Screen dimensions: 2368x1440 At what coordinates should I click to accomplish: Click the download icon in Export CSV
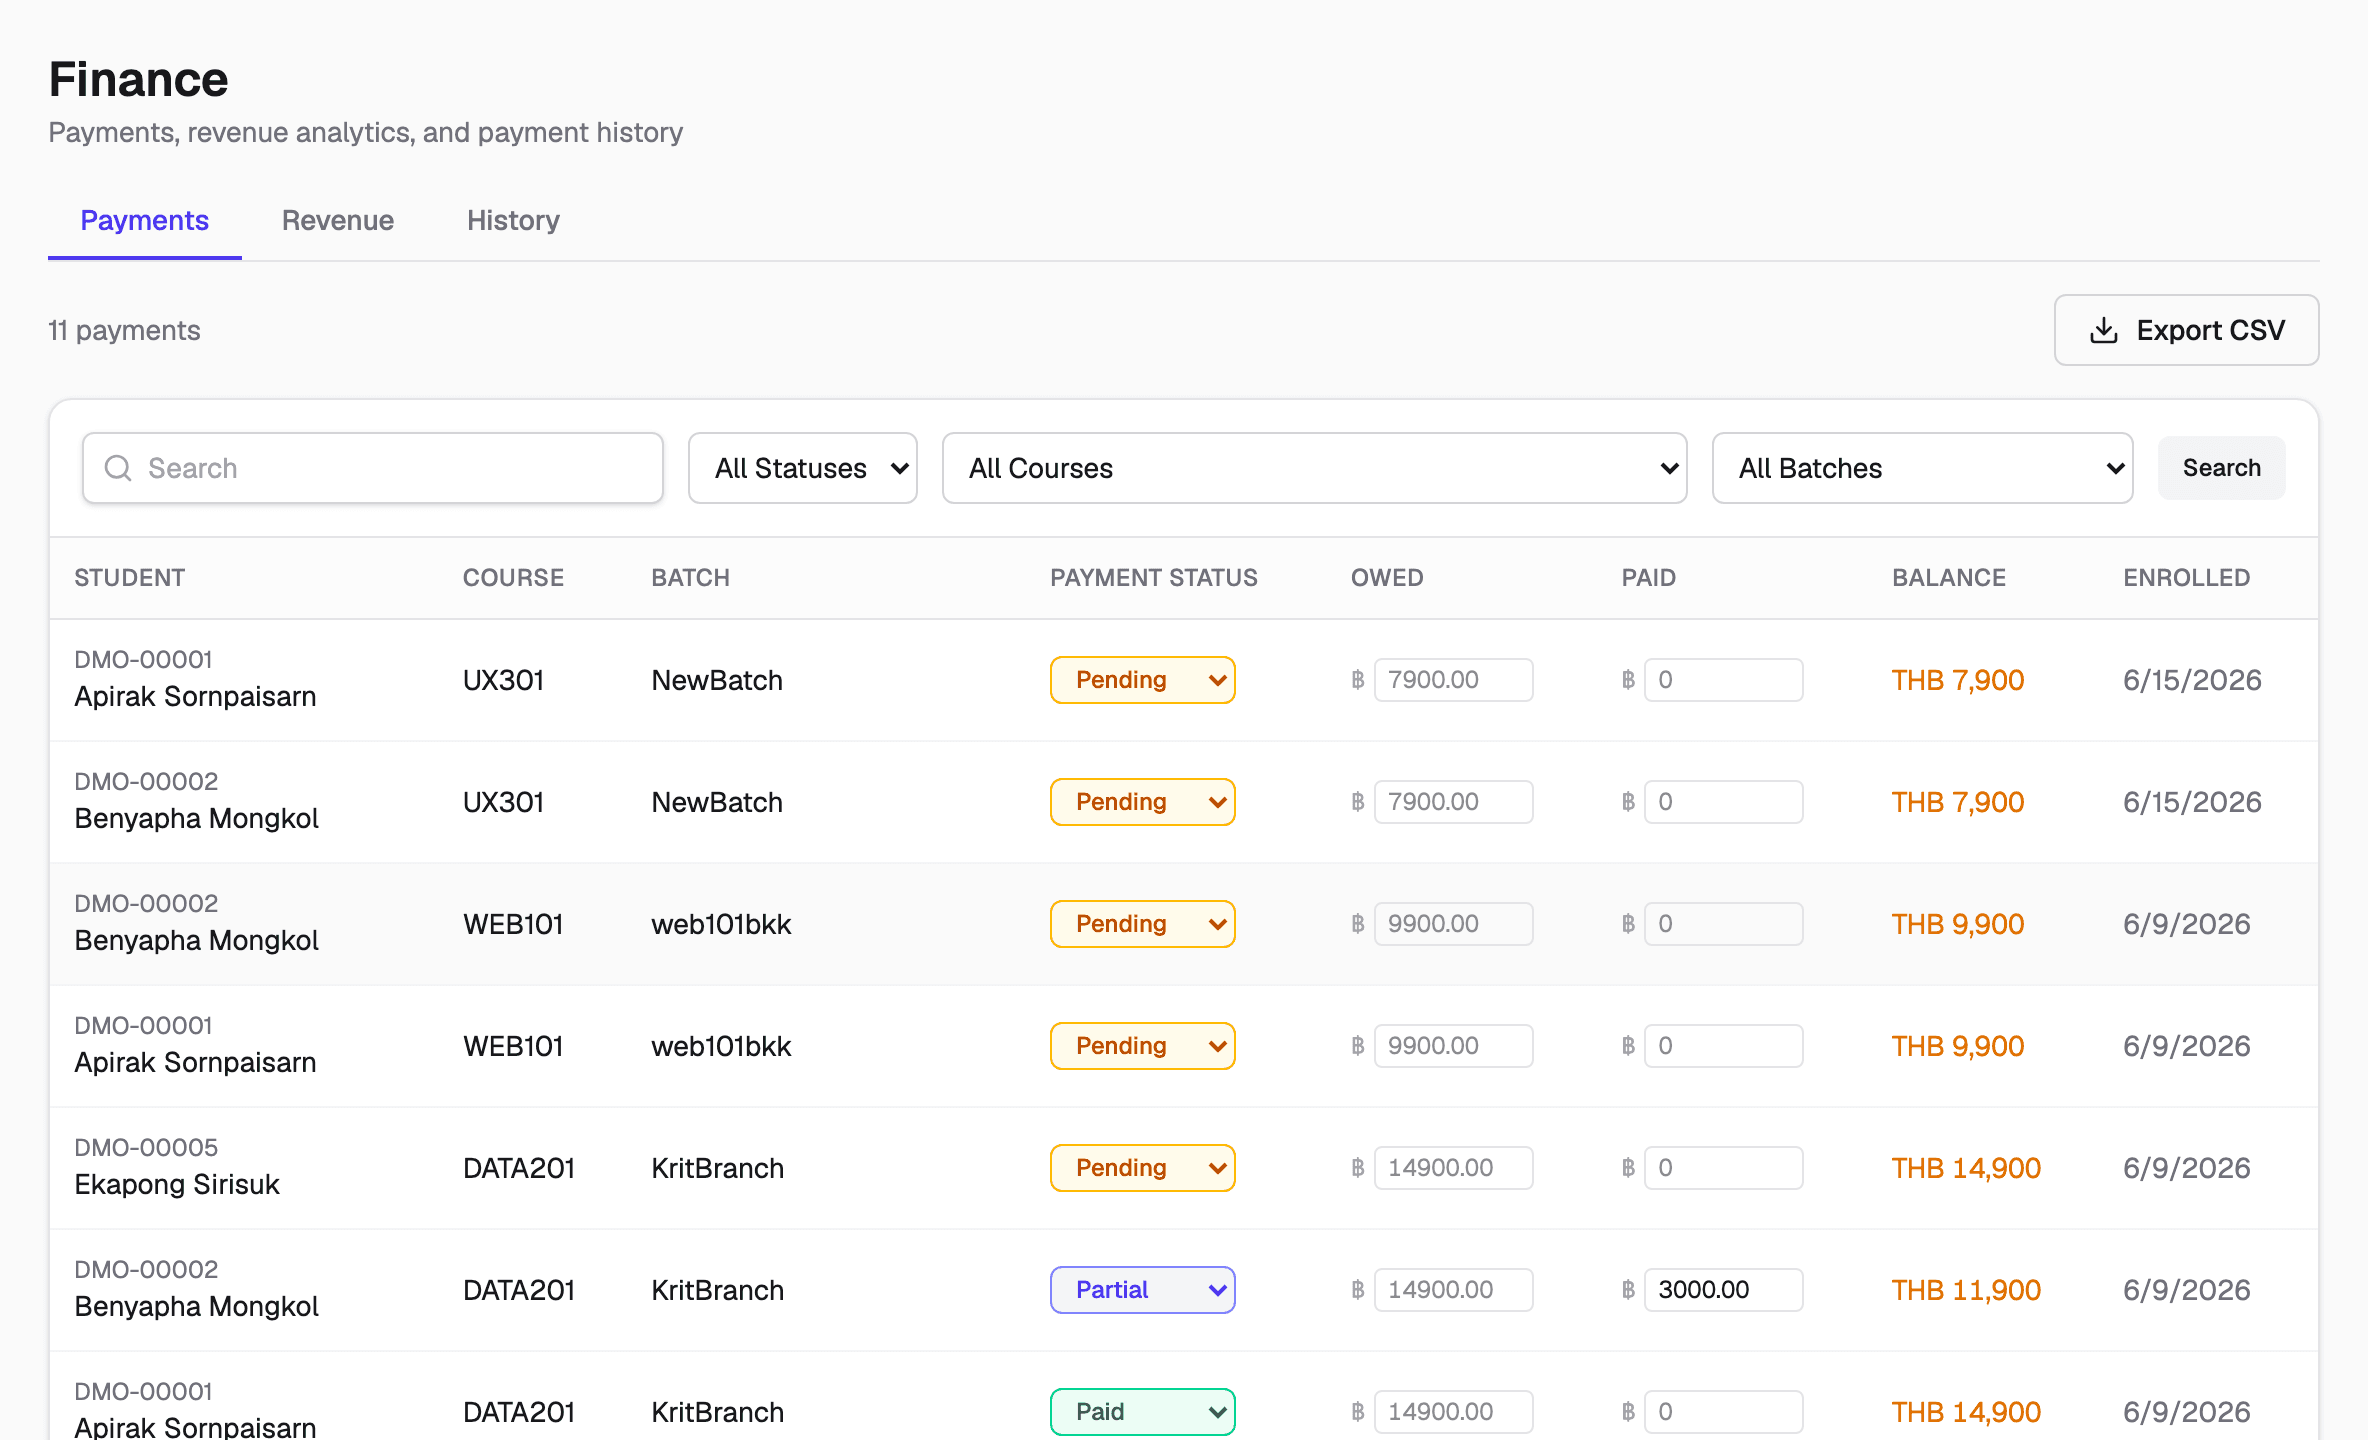pyautogui.click(x=2104, y=330)
